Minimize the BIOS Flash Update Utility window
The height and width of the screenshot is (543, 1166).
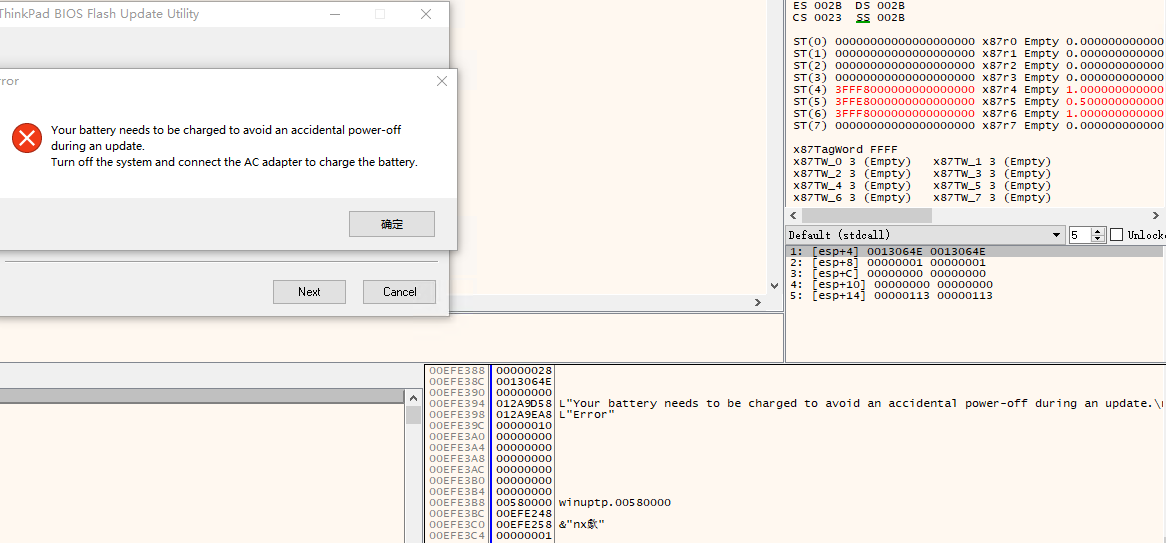(335, 13)
